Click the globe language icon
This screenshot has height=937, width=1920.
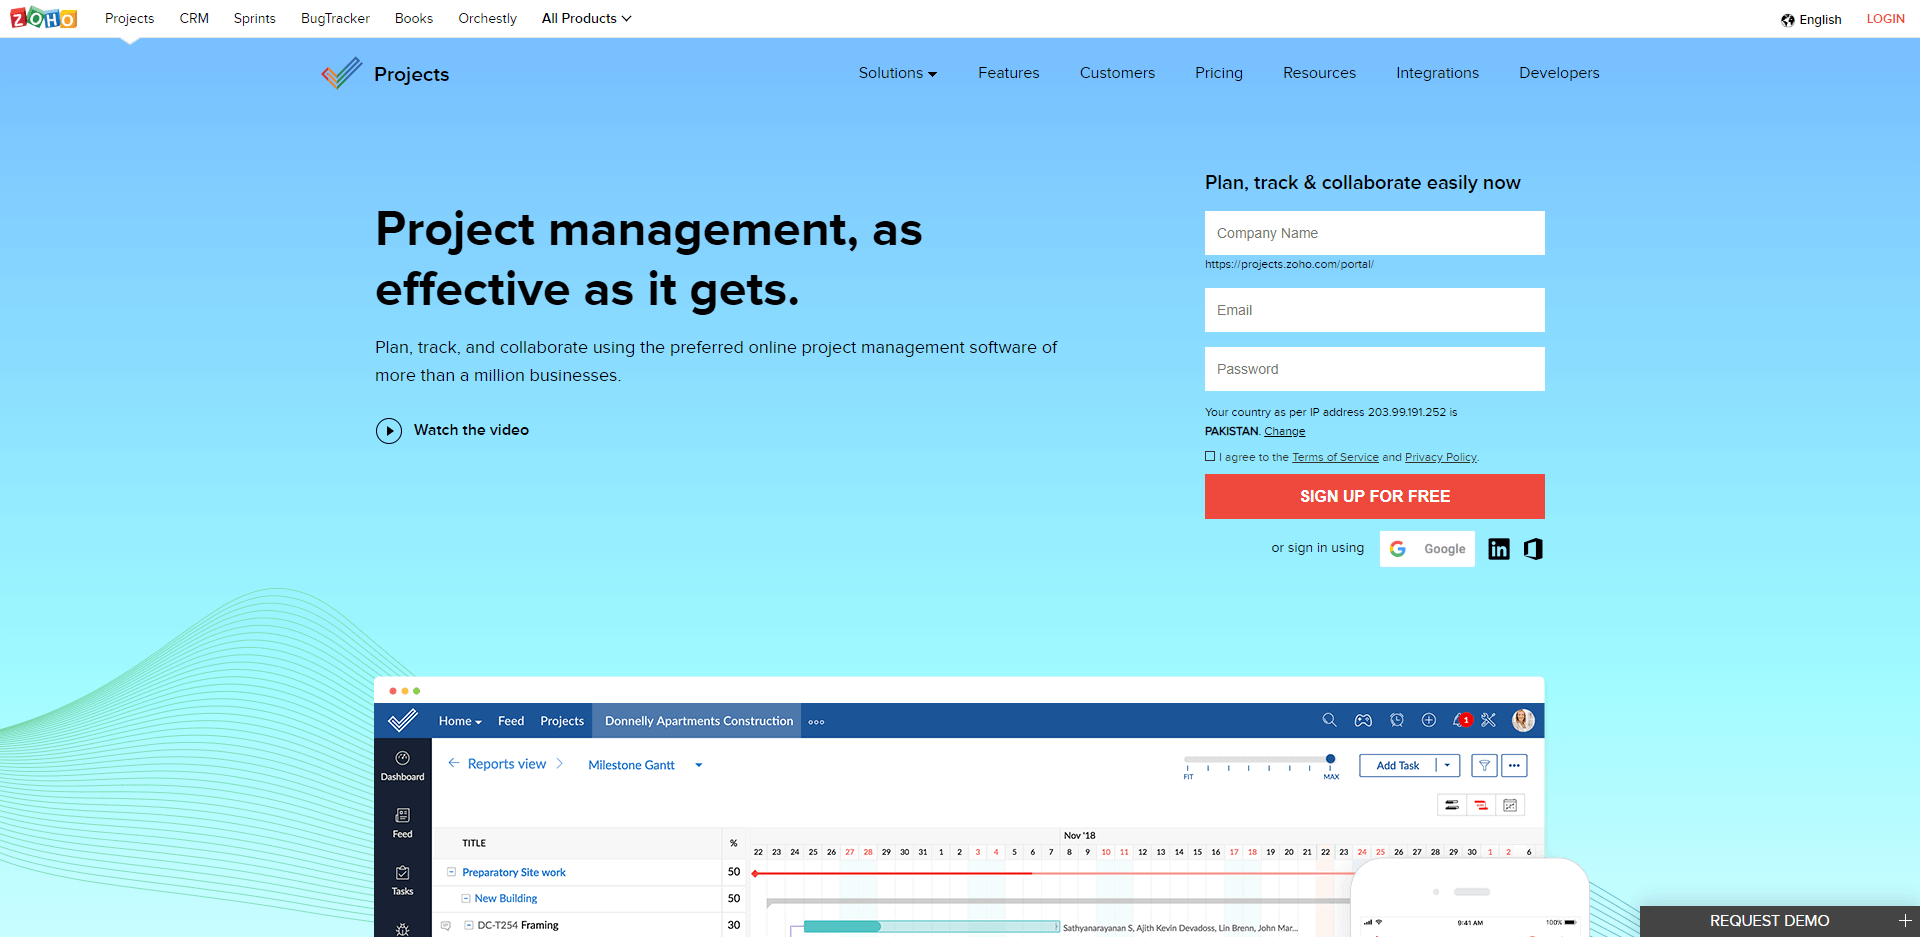1788,20
